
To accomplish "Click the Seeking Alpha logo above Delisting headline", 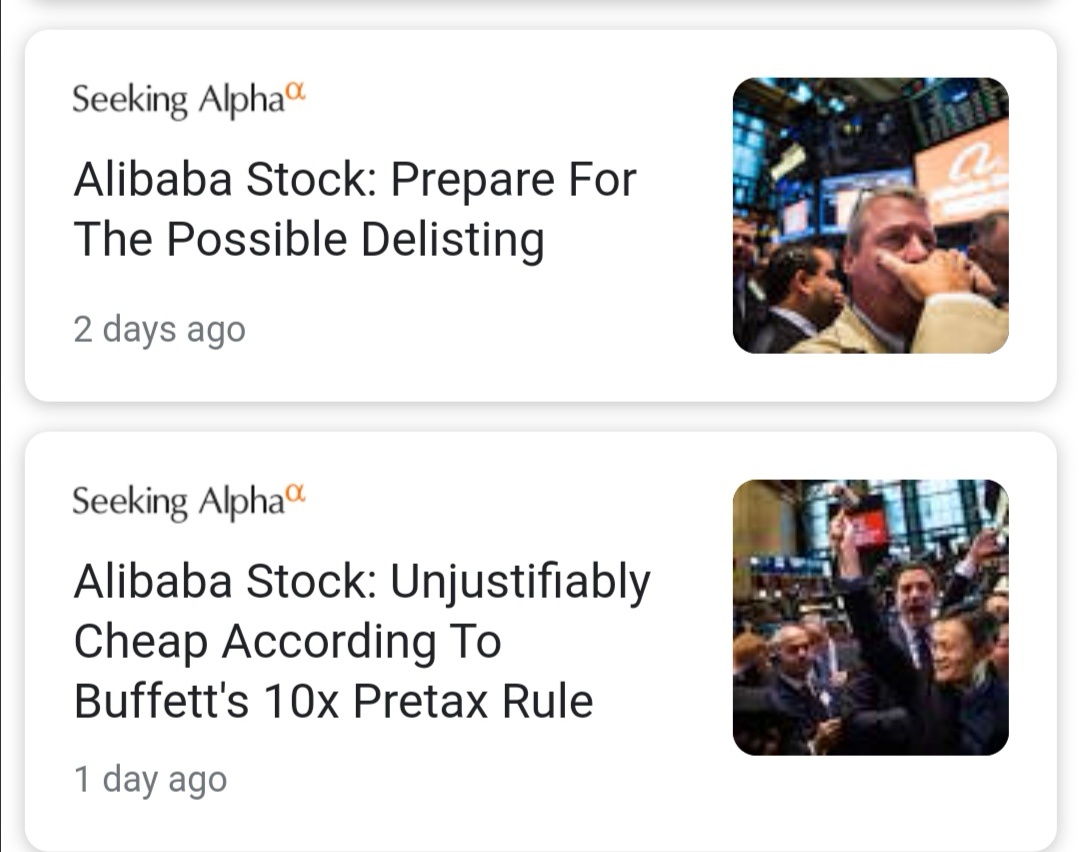I will [x=178, y=100].
